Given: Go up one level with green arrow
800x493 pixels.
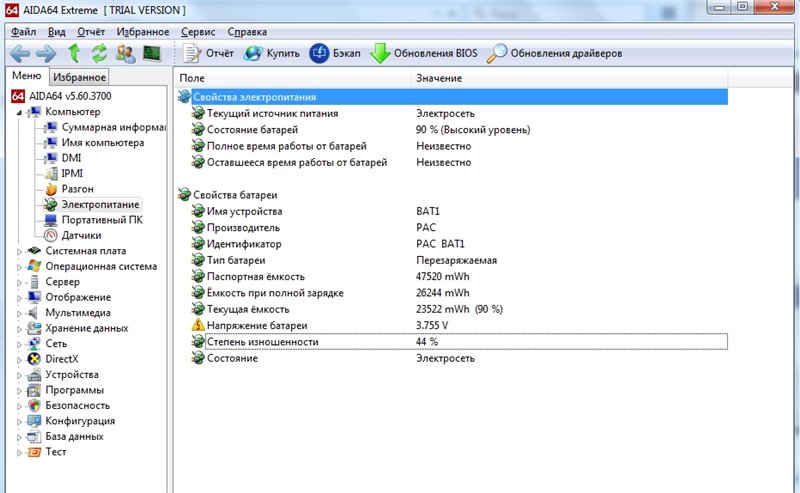Looking at the screenshot, I should [x=74, y=53].
